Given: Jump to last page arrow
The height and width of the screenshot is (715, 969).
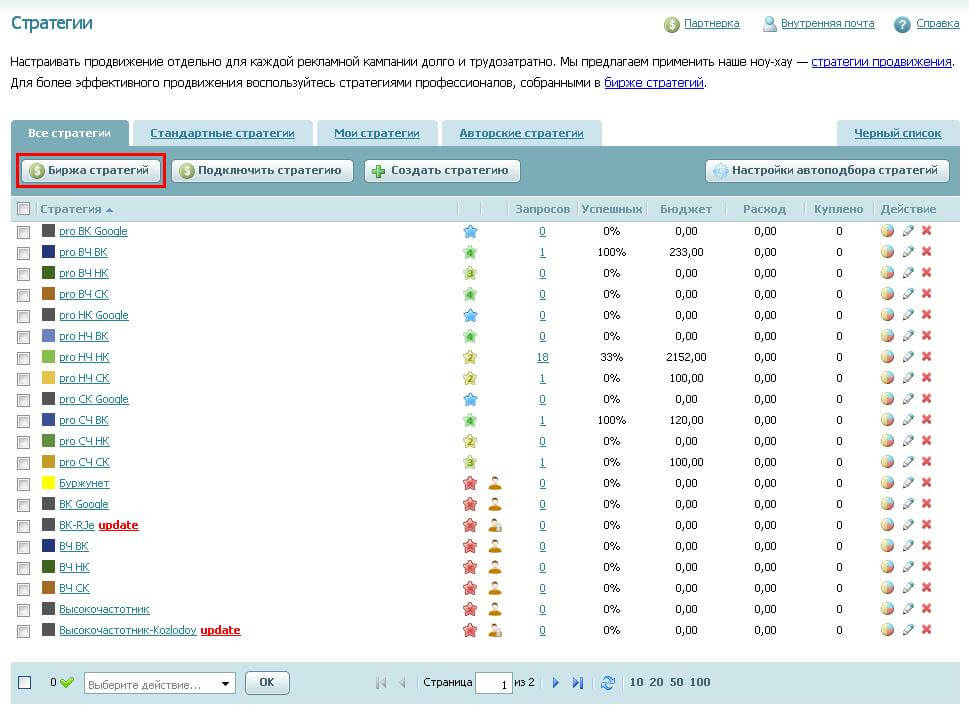Looking at the screenshot, I should click(577, 683).
